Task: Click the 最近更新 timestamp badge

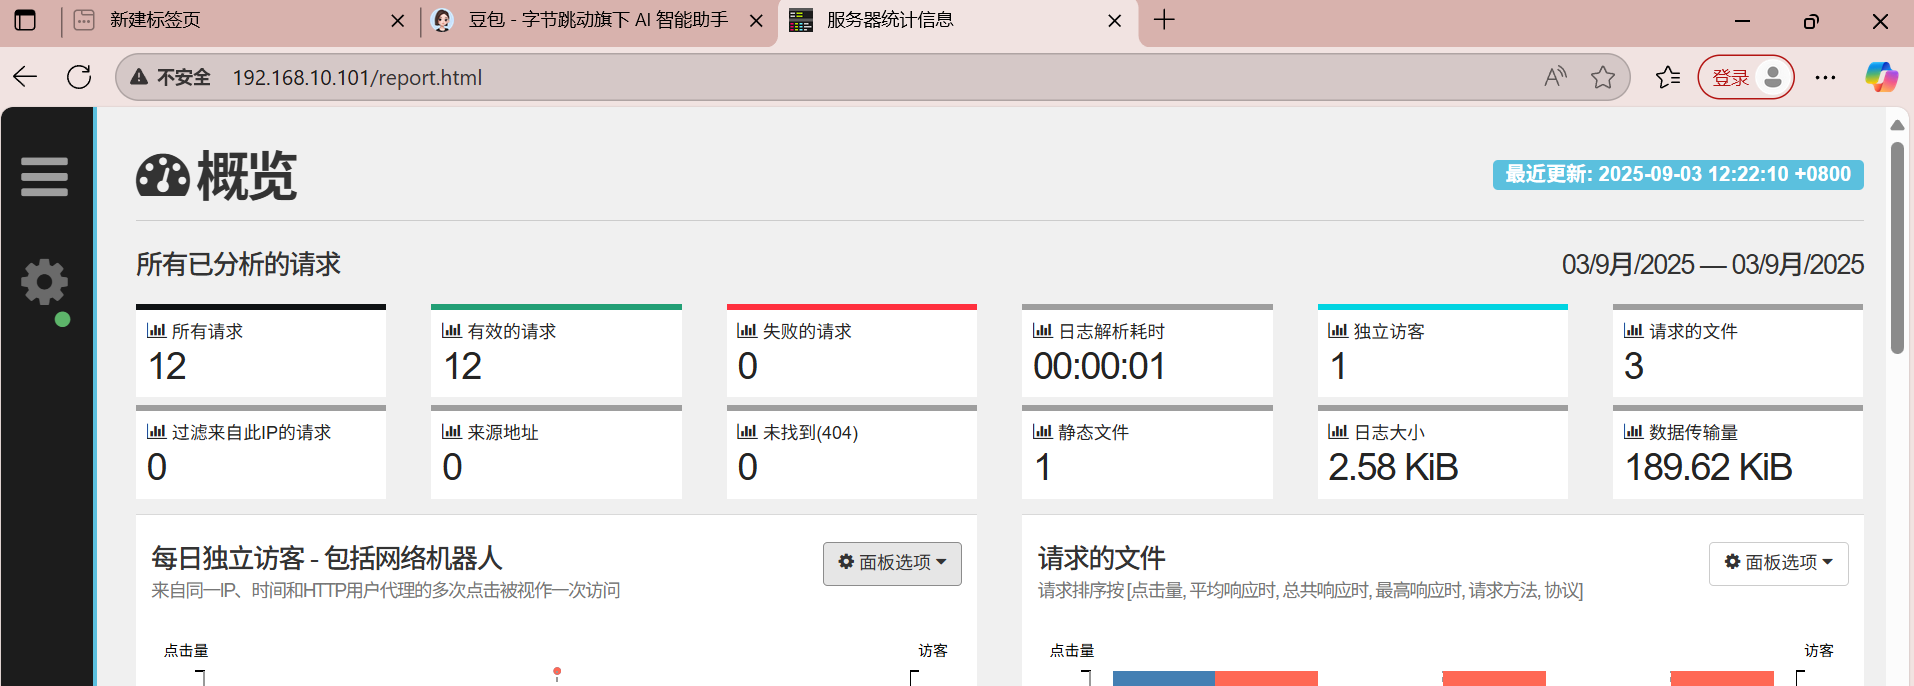Action: [x=1678, y=174]
